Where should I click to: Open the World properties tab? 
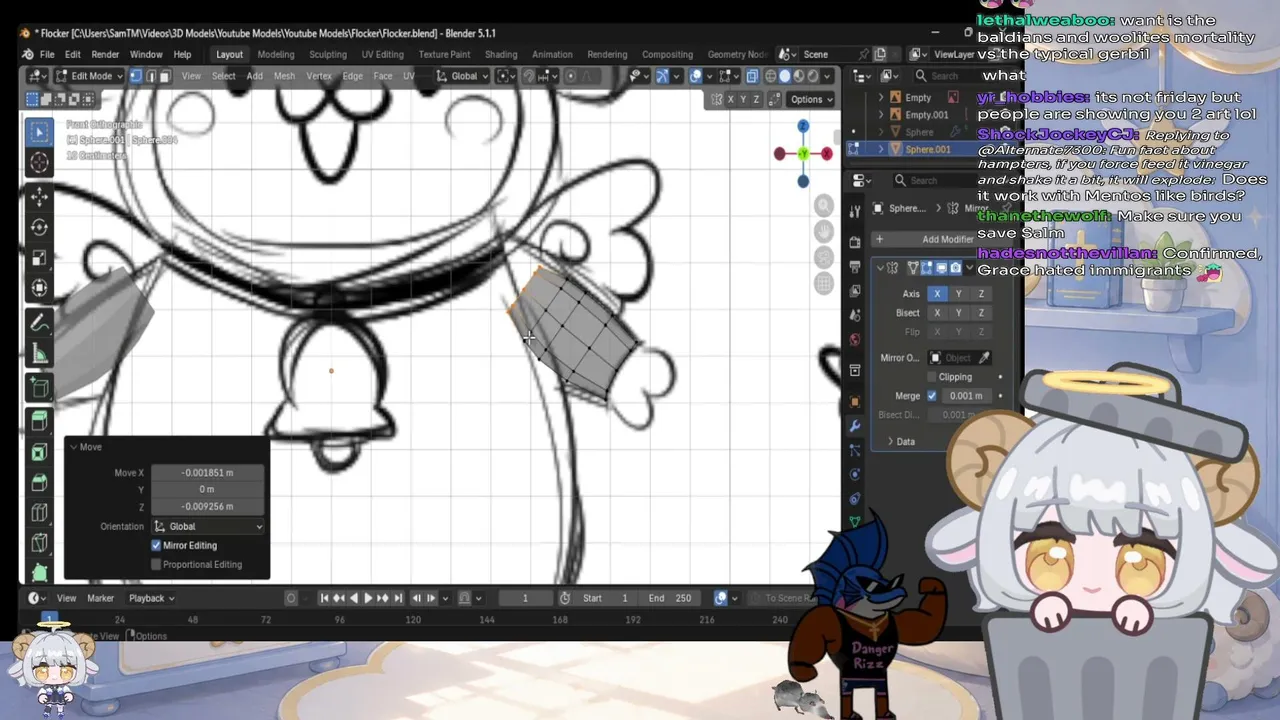855,340
